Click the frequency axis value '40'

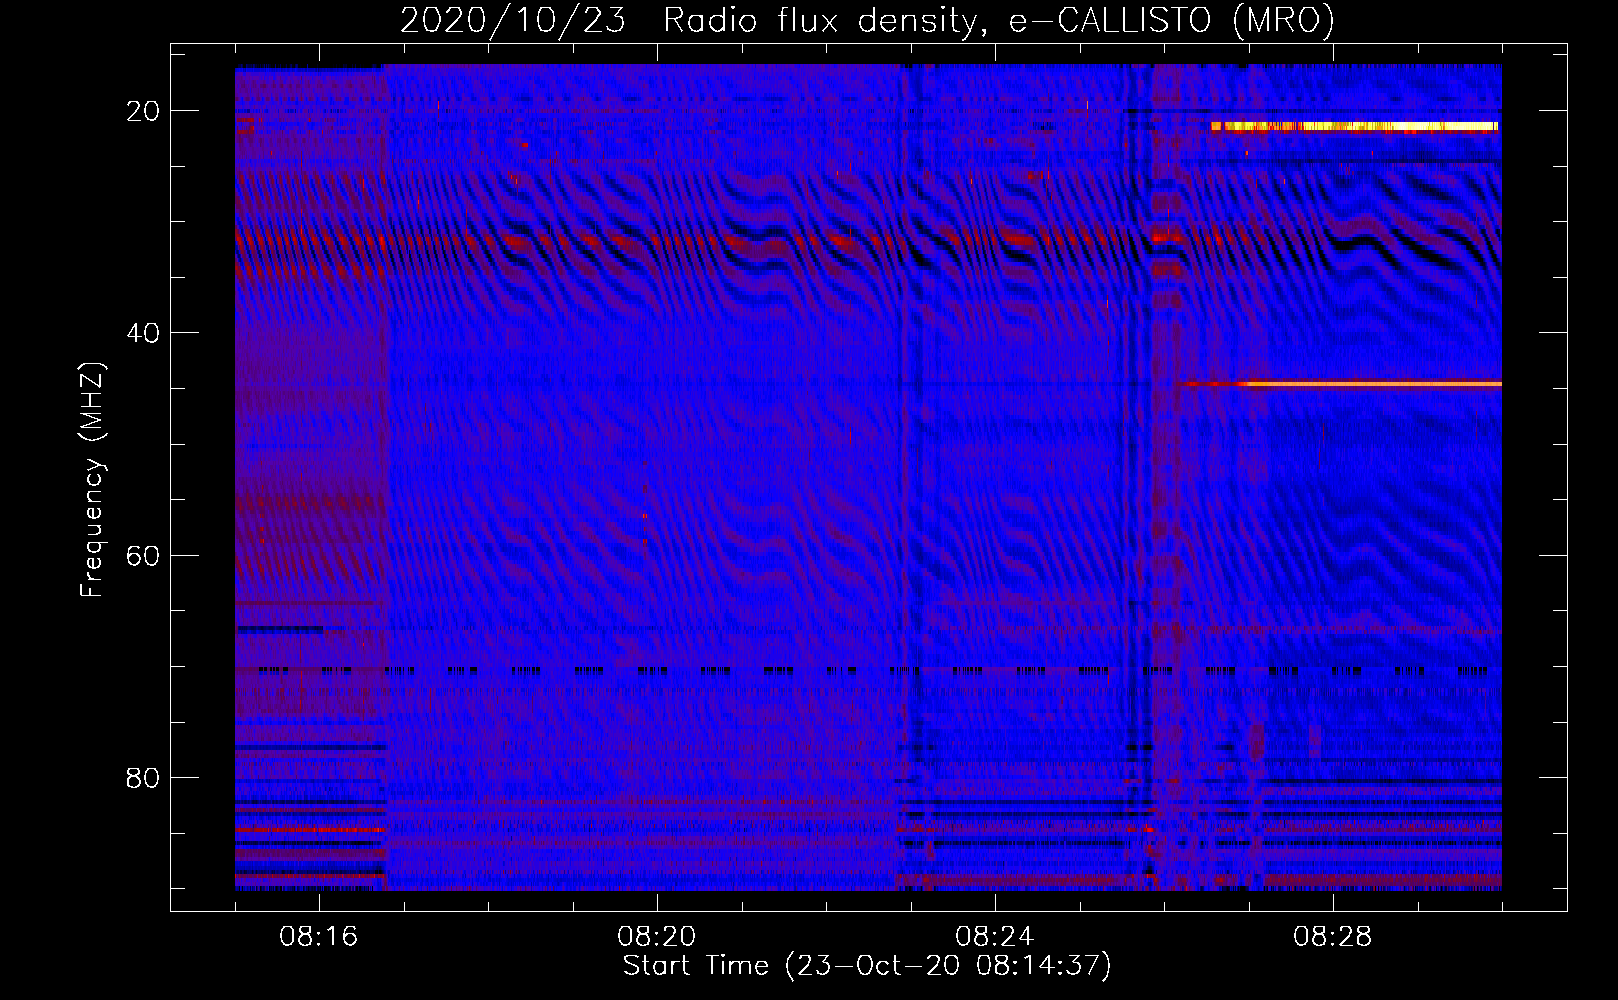click(x=144, y=333)
